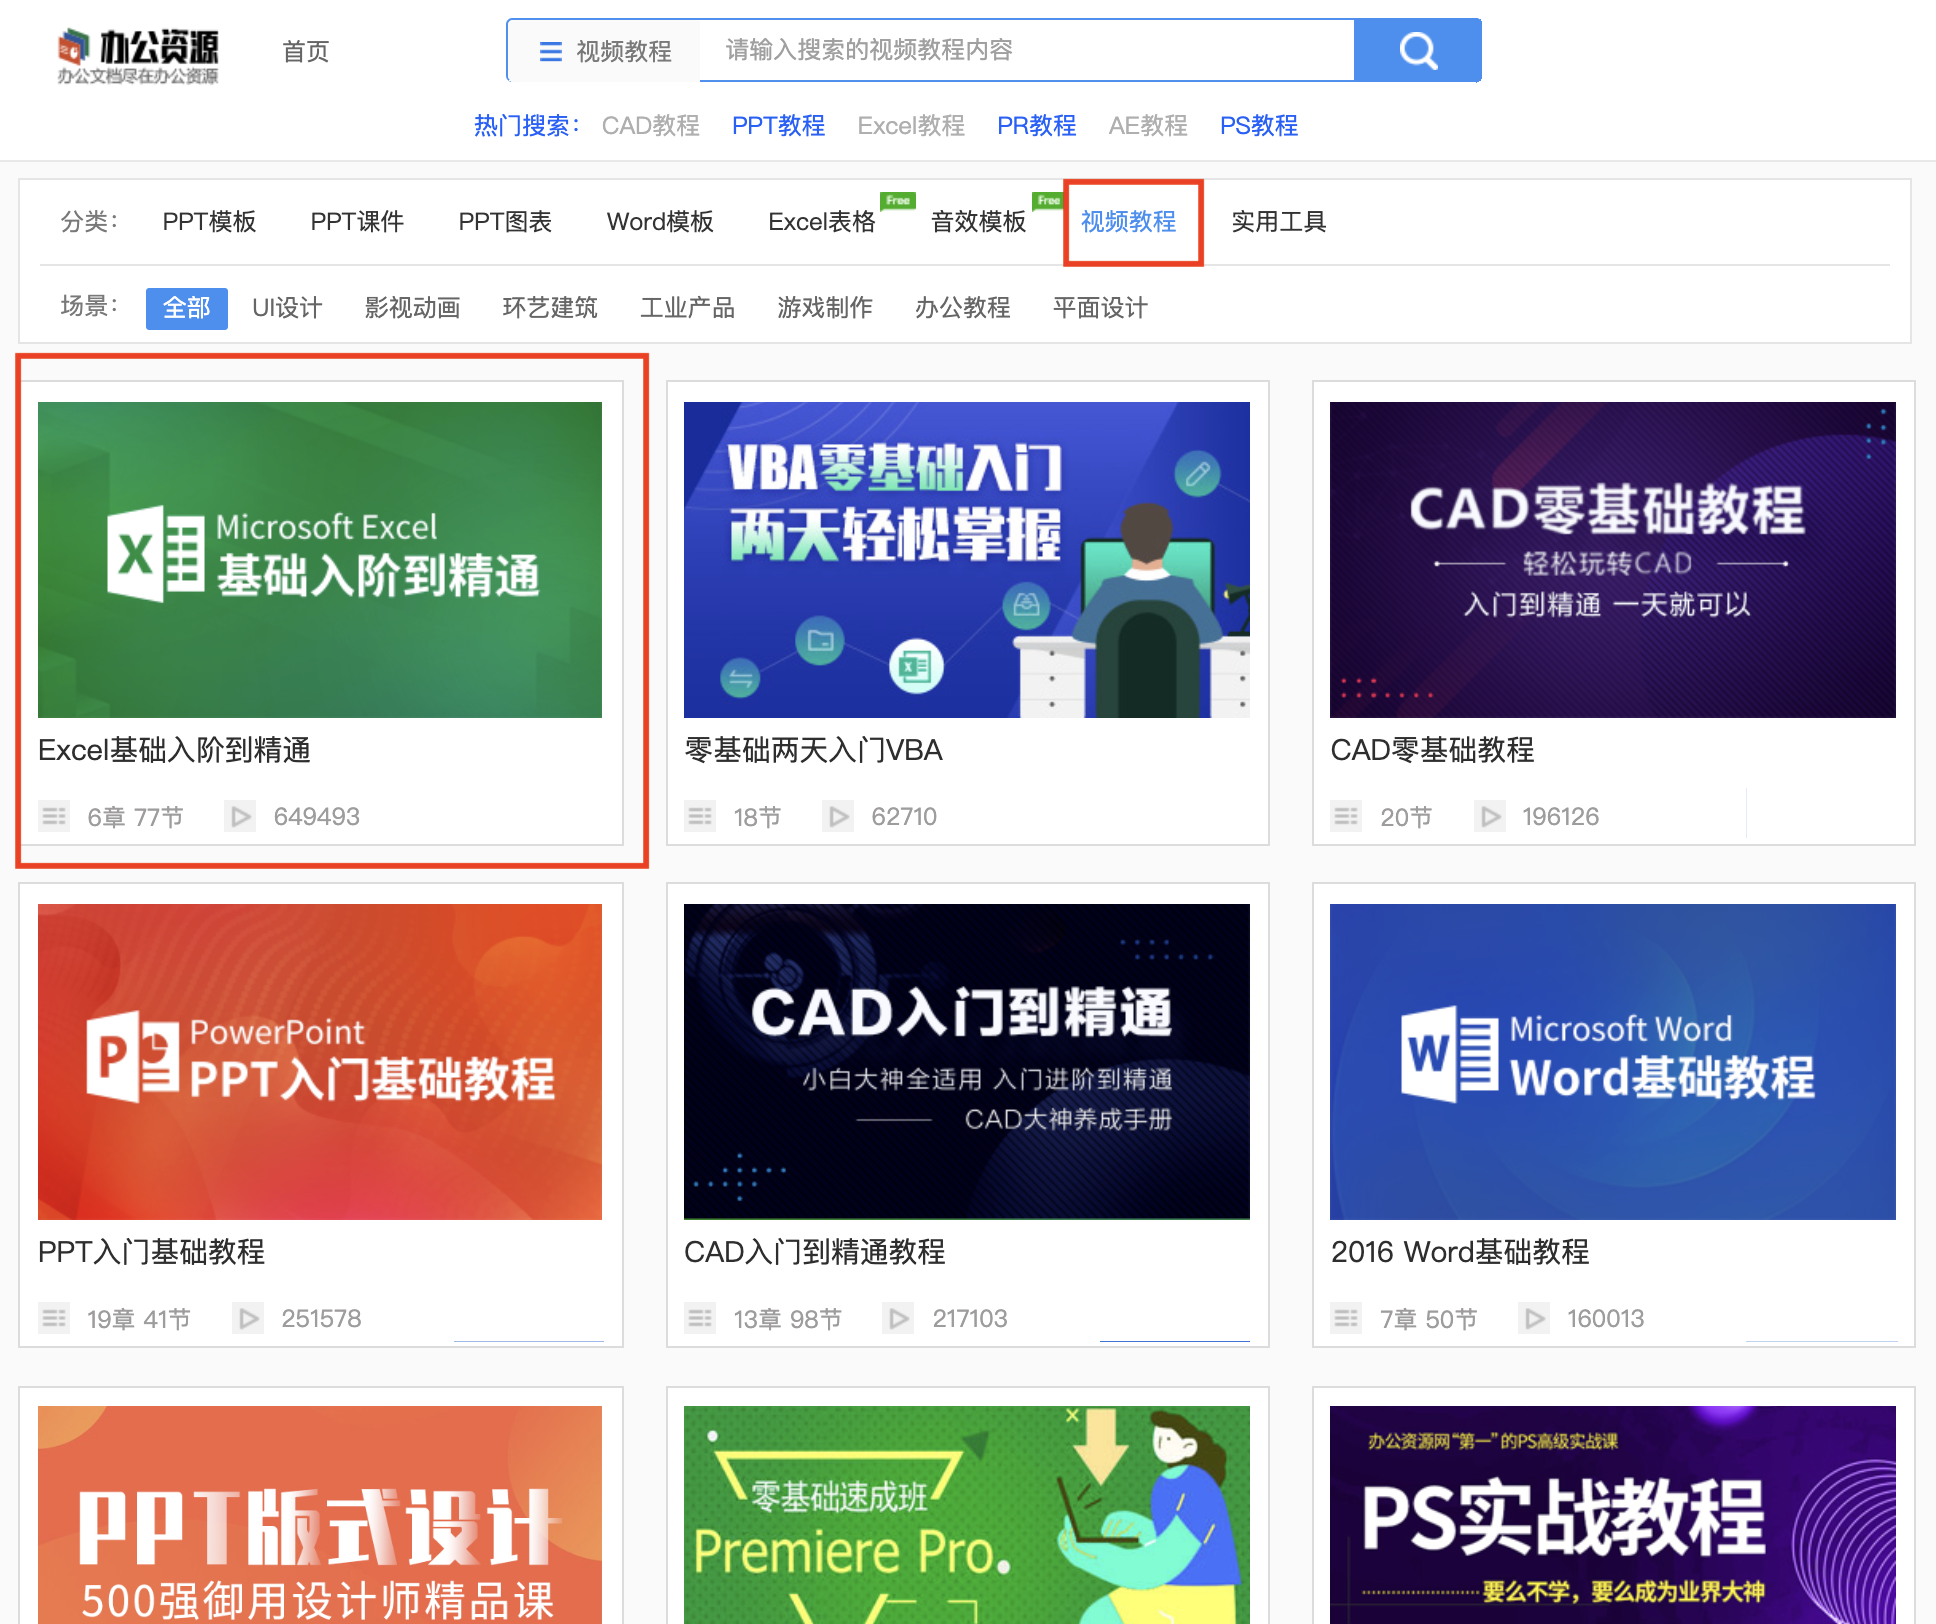Click the title CAD入门到精通教程
Screen dimensions: 1936x1624
pyautogui.click(x=814, y=1252)
